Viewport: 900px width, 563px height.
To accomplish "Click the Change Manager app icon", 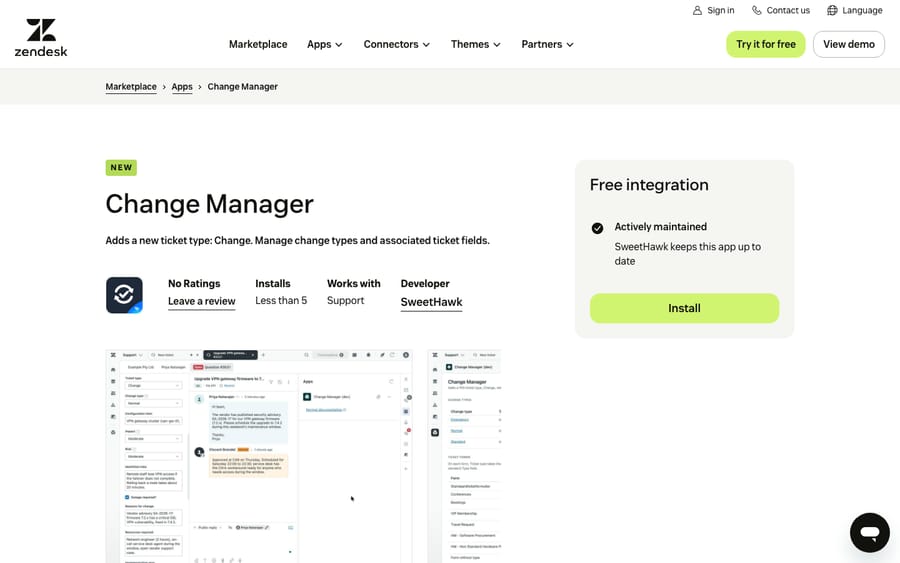I will tap(124, 295).
